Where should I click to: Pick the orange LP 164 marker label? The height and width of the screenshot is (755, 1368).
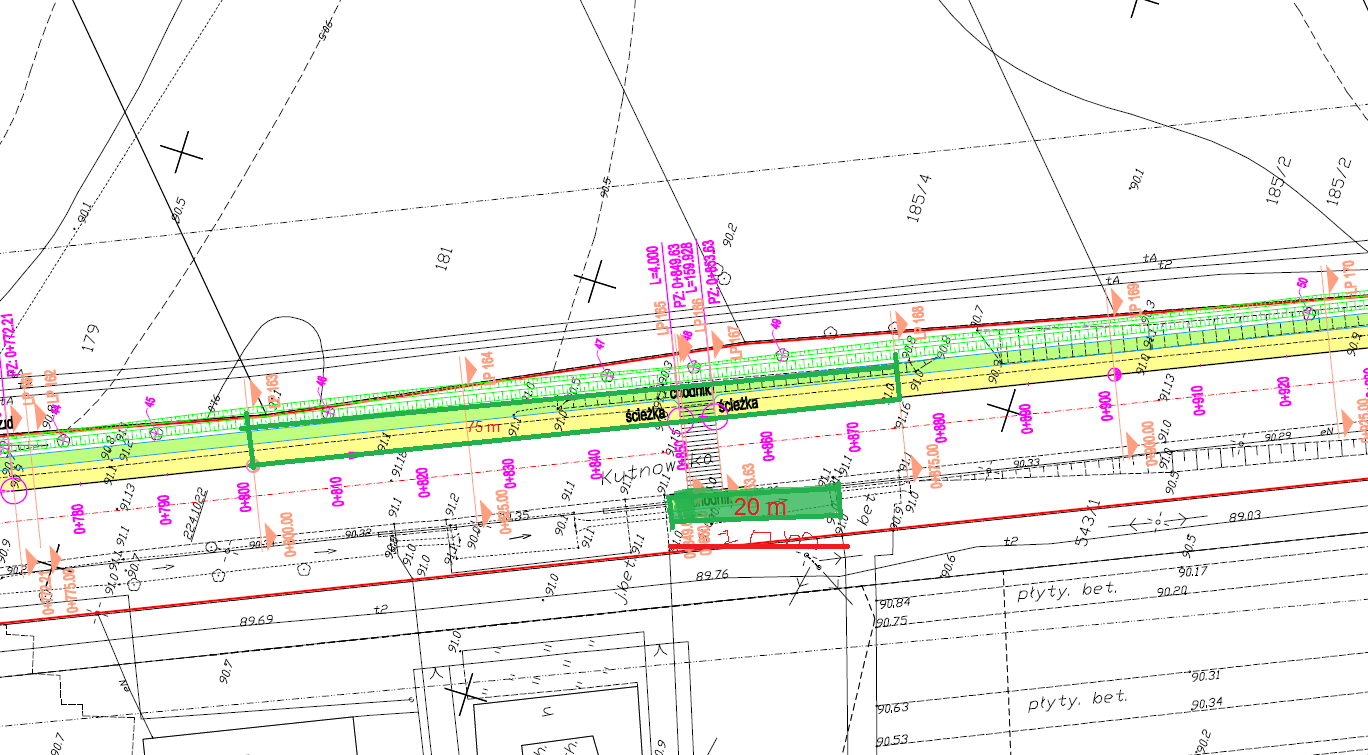[x=489, y=367]
